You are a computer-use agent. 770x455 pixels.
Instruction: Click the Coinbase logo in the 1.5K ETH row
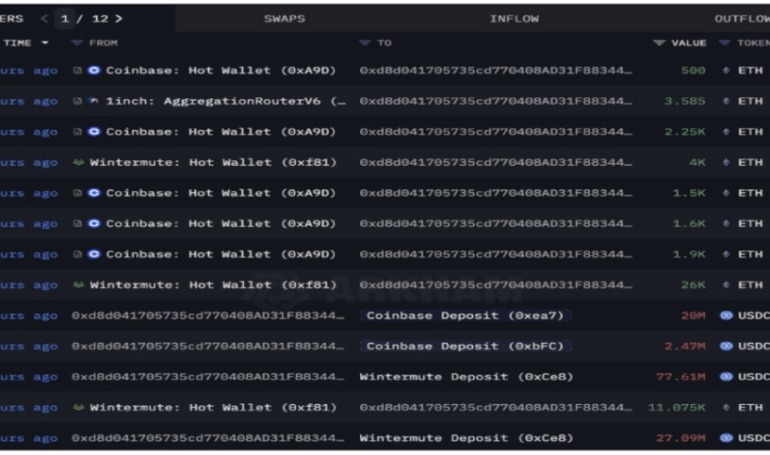coord(94,193)
